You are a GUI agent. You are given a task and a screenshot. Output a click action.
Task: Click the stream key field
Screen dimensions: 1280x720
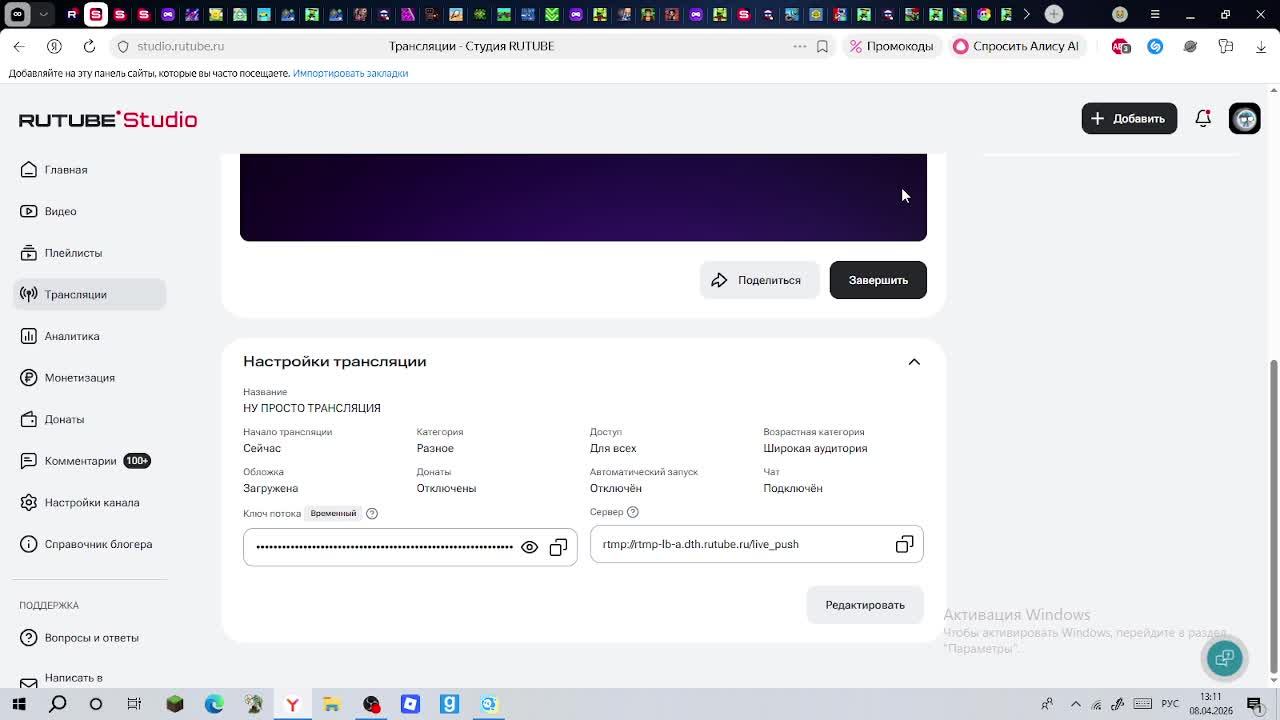(x=410, y=547)
